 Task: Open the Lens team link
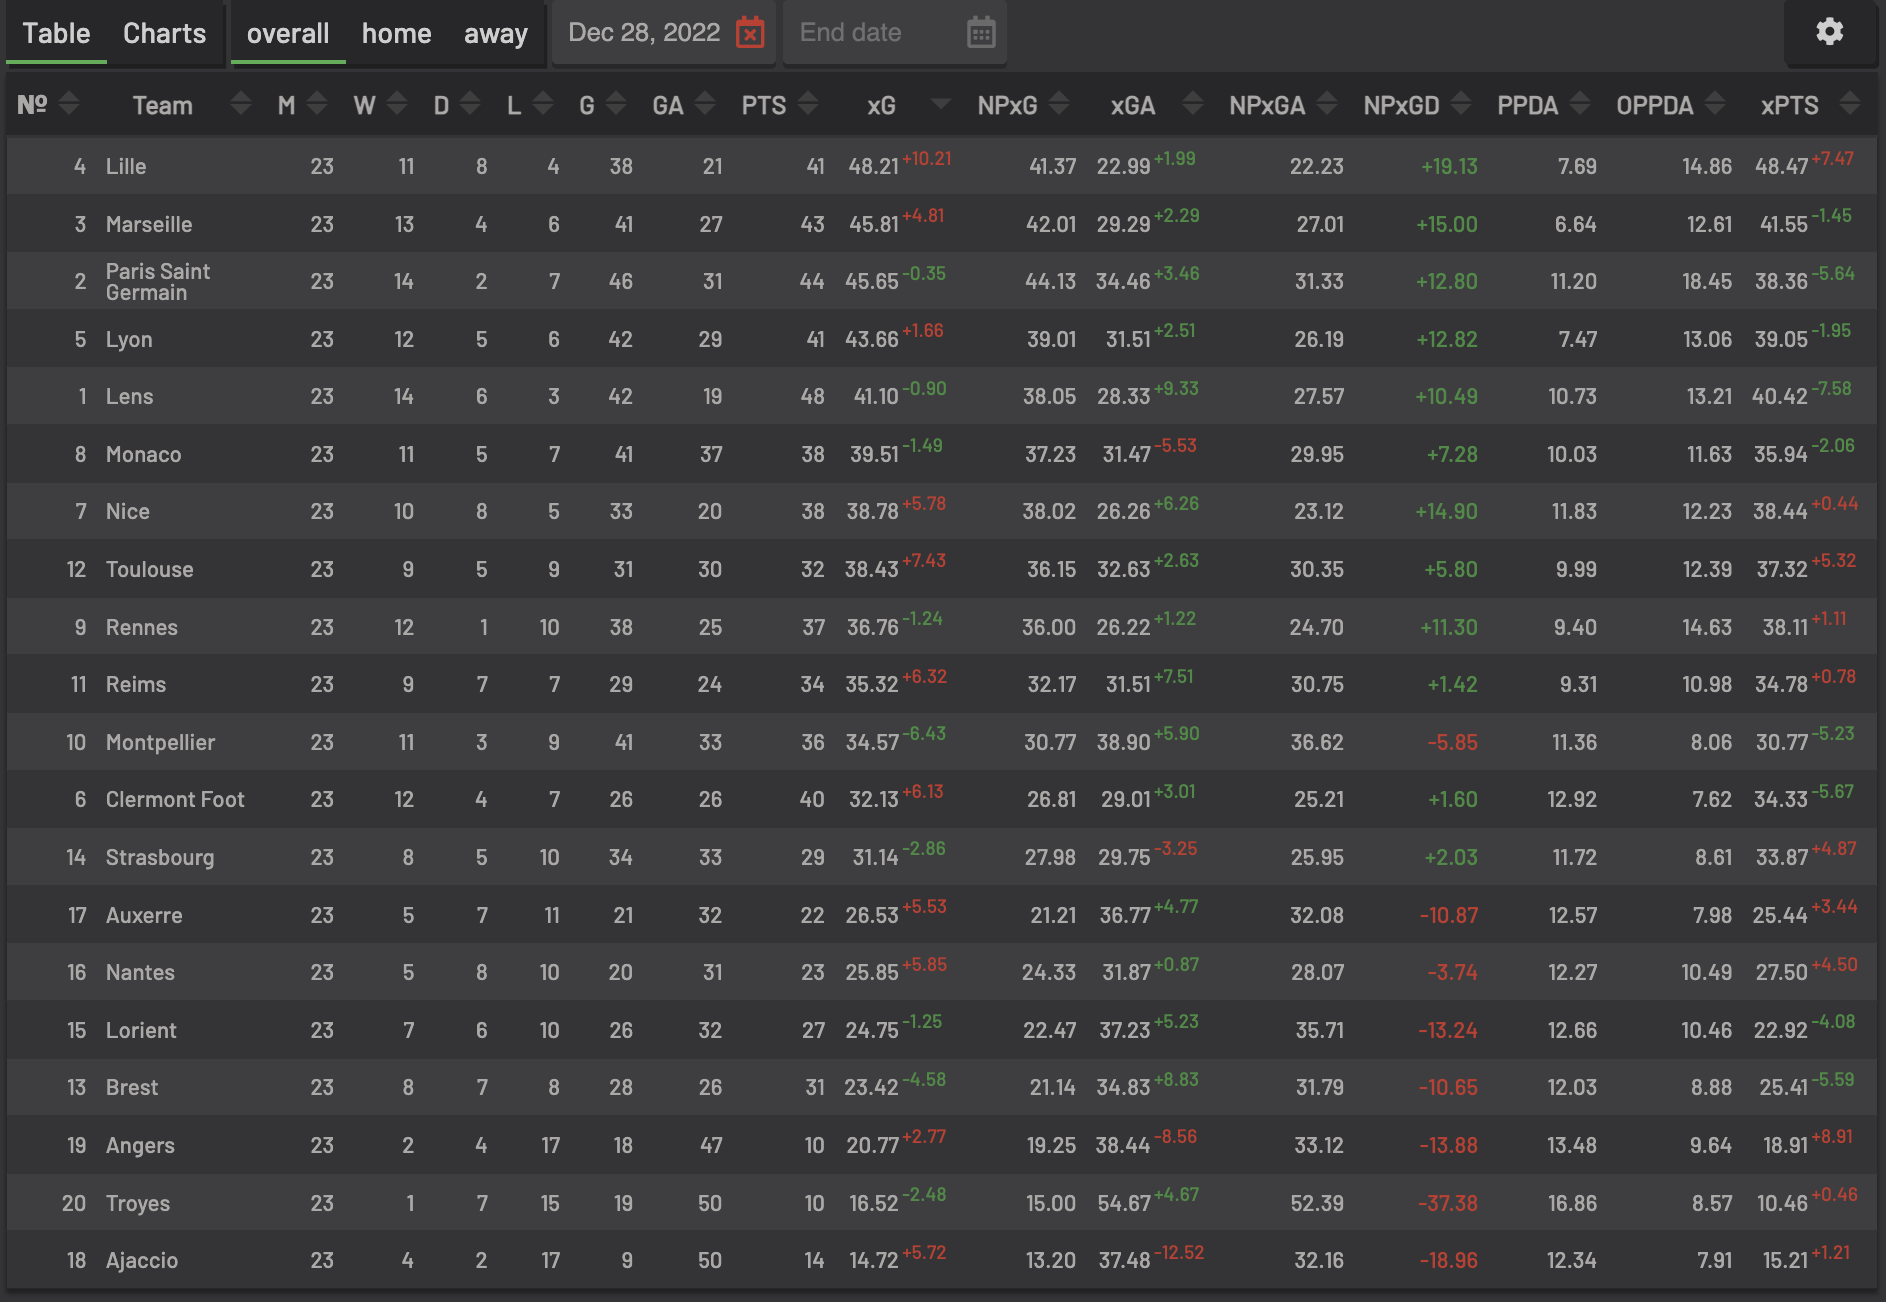(x=130, y=396)
